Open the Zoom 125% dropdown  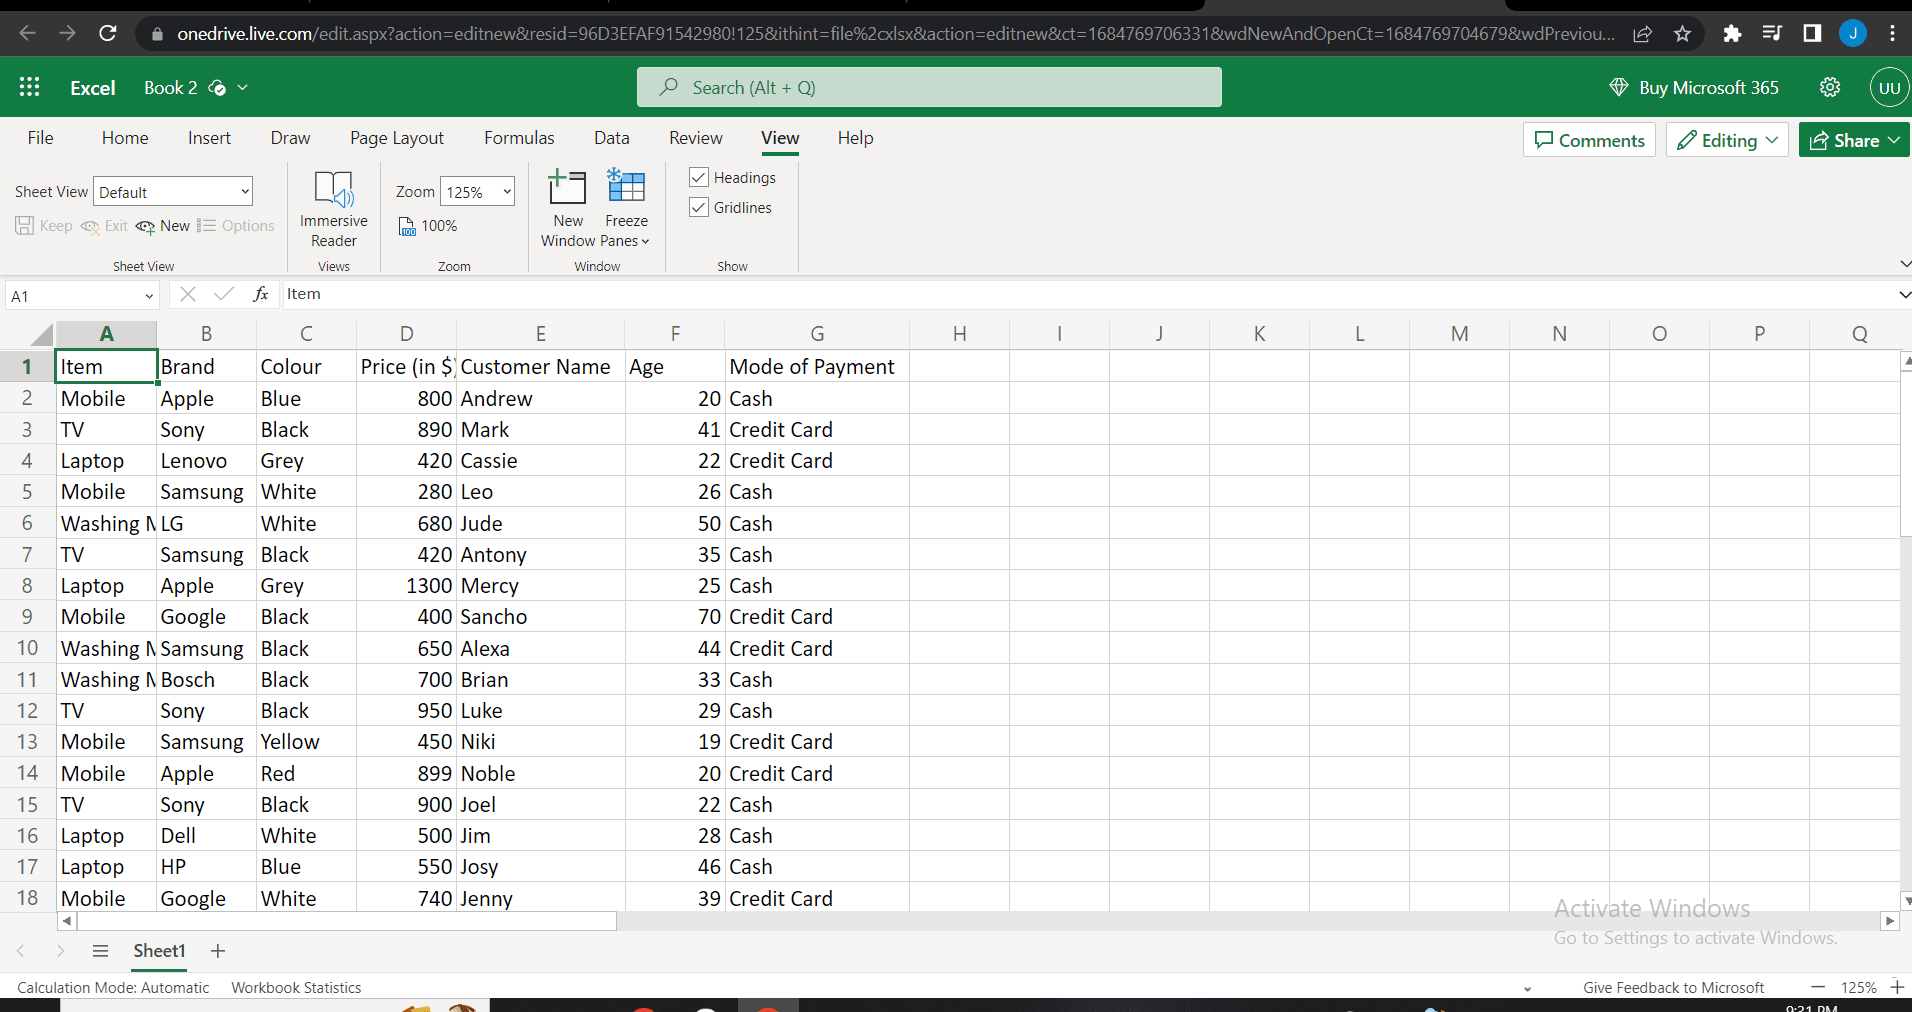[477, 192]
